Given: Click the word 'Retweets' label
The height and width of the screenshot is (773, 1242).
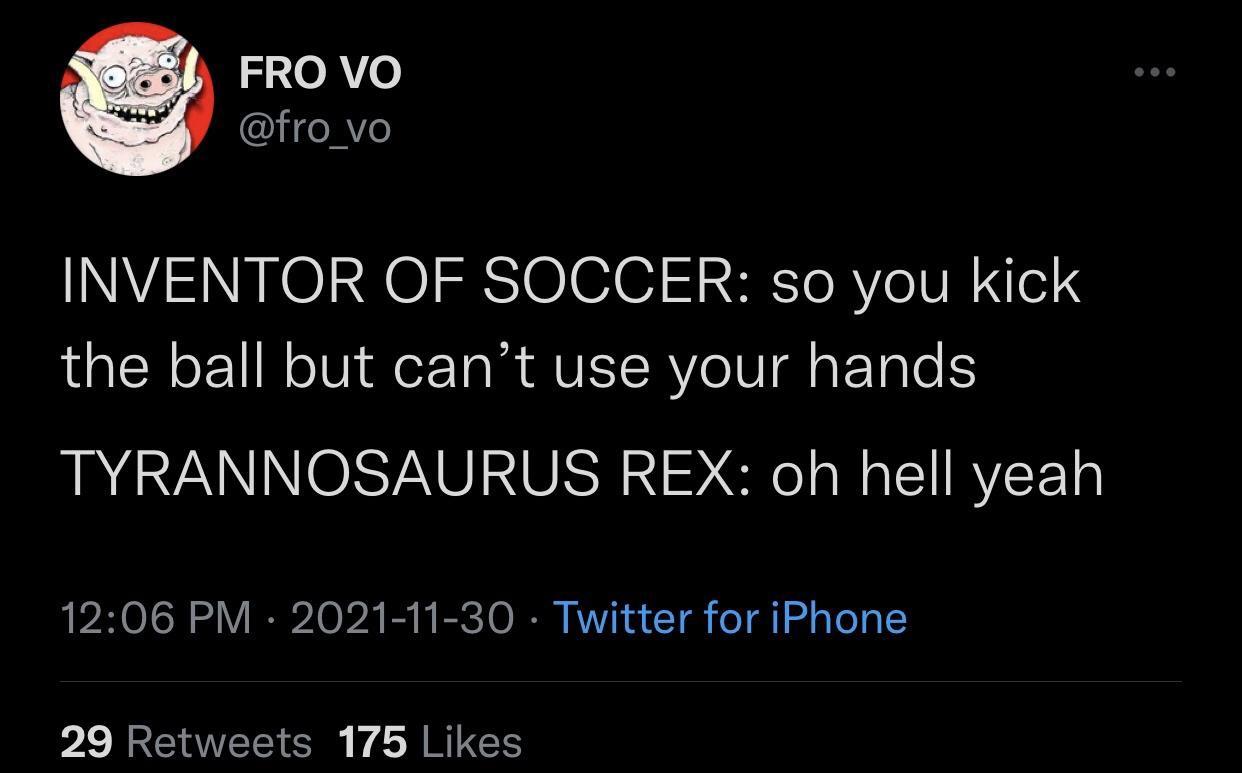Looking at the screenshot, I should coord(220,742).
